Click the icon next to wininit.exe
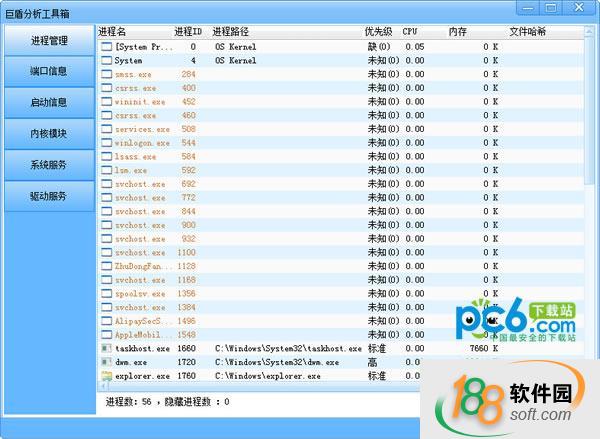This screenshot has height=439, width=600. click(106, 101)
